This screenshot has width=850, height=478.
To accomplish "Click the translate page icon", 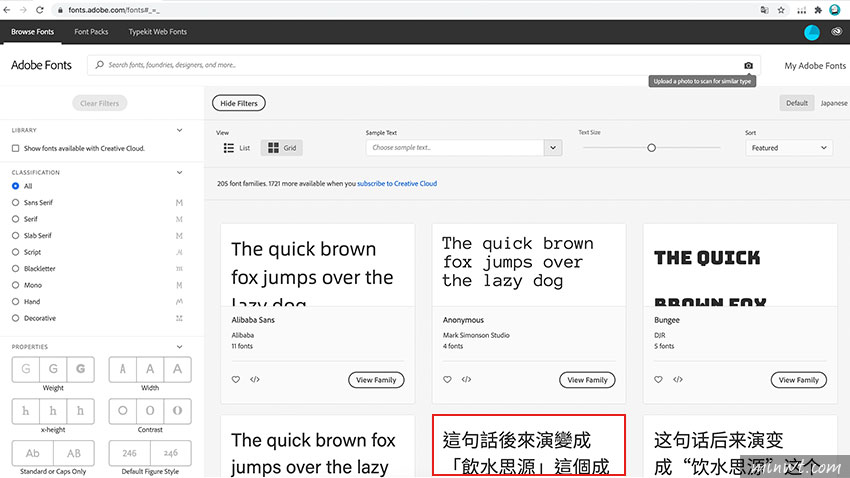I will point(764,10).
